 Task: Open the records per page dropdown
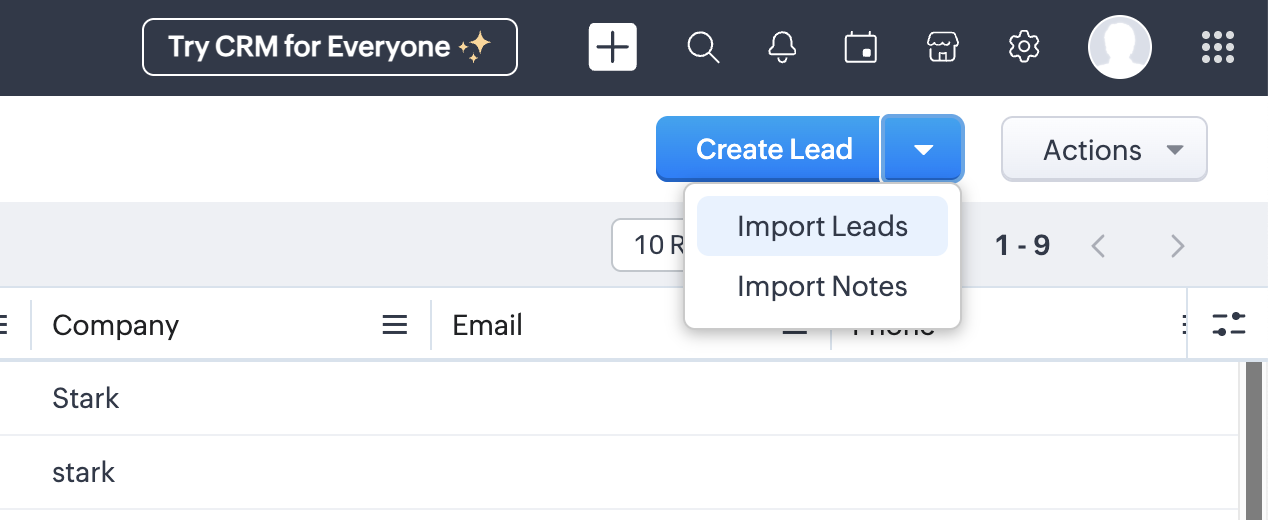[648, 245]
